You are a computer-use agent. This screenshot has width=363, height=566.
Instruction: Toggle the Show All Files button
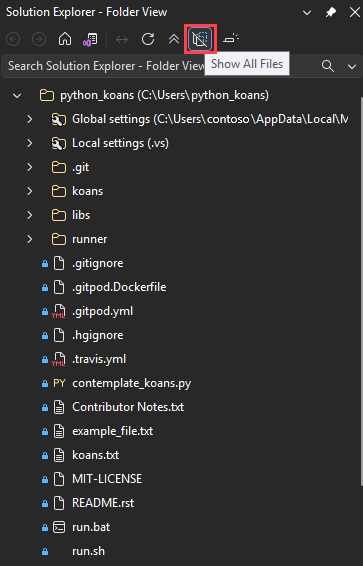[x=200, y=39]
